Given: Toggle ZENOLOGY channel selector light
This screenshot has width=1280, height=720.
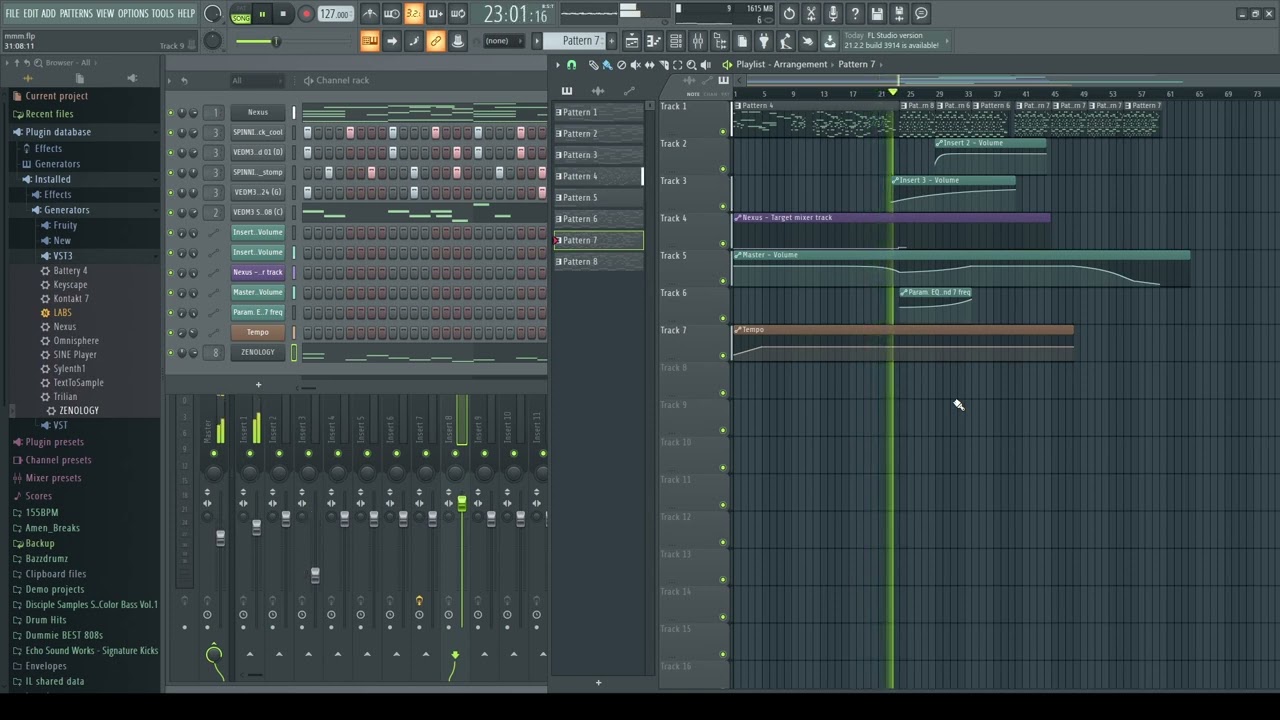Looking at the screenshot, I should 294,352.
